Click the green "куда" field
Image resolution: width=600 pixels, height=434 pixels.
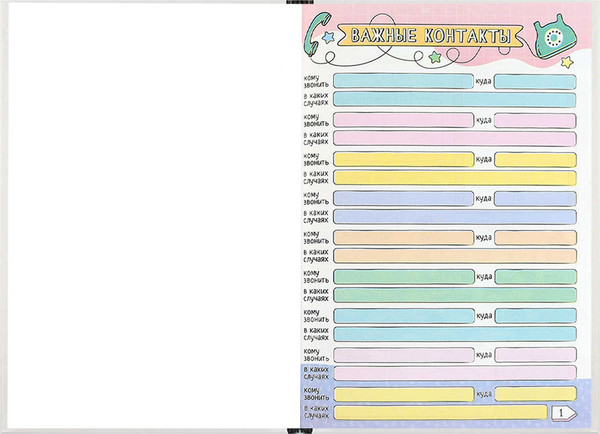tap(535, 276)
